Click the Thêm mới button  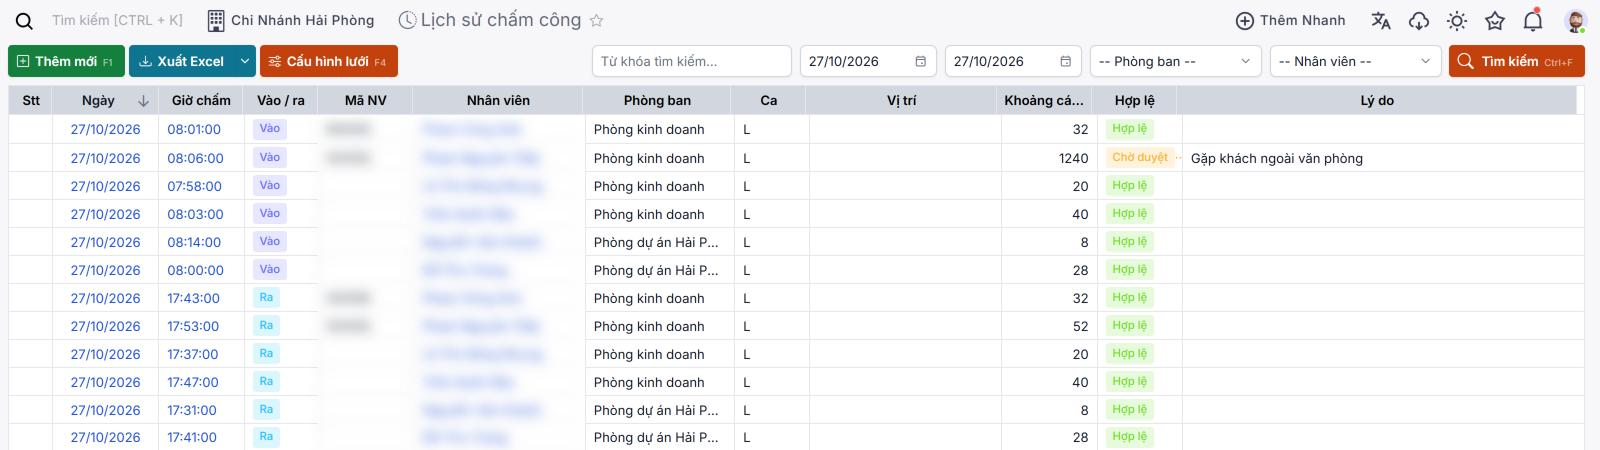pos(66,61)
